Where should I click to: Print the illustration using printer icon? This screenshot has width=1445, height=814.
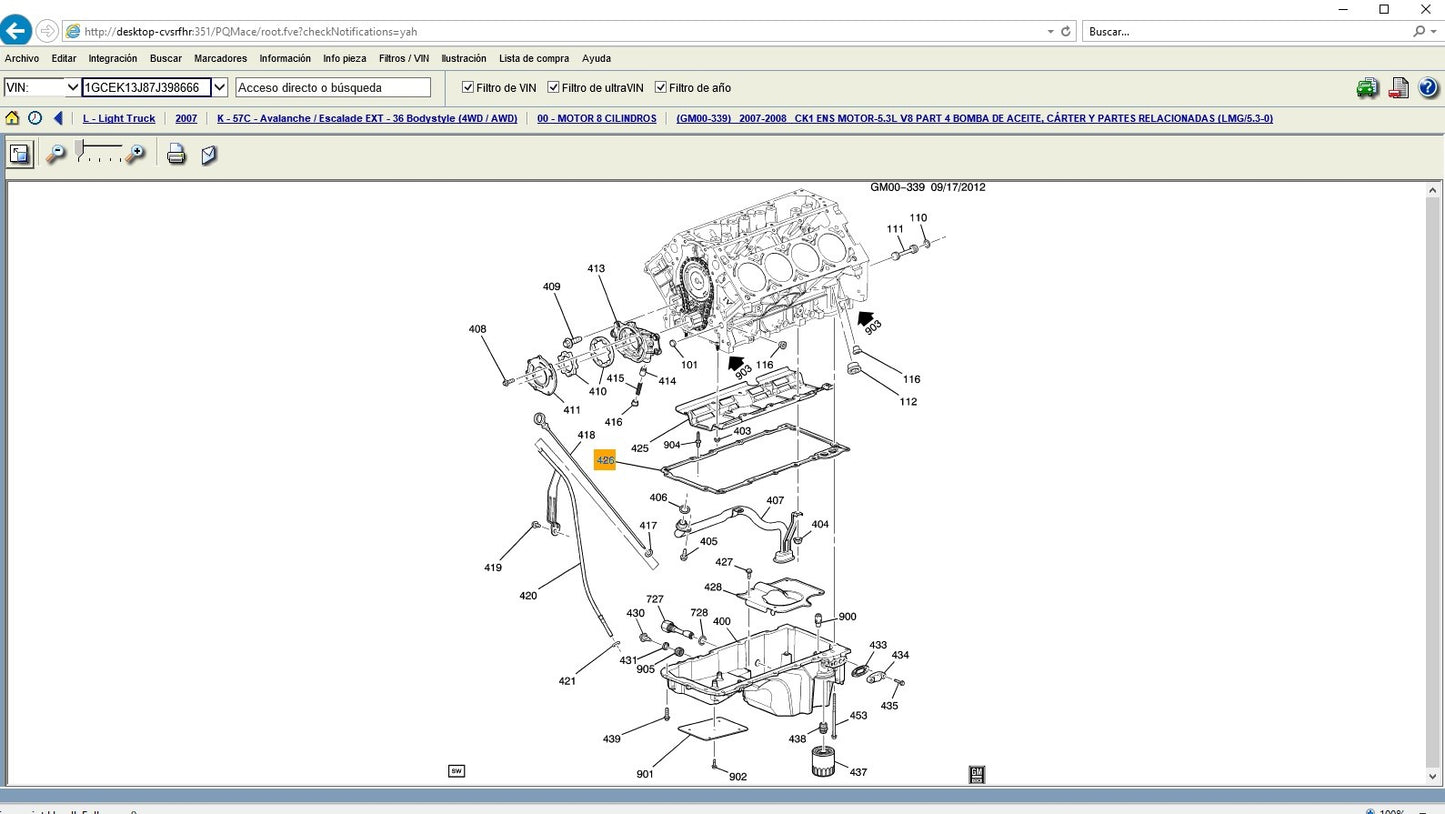(176, 154)
